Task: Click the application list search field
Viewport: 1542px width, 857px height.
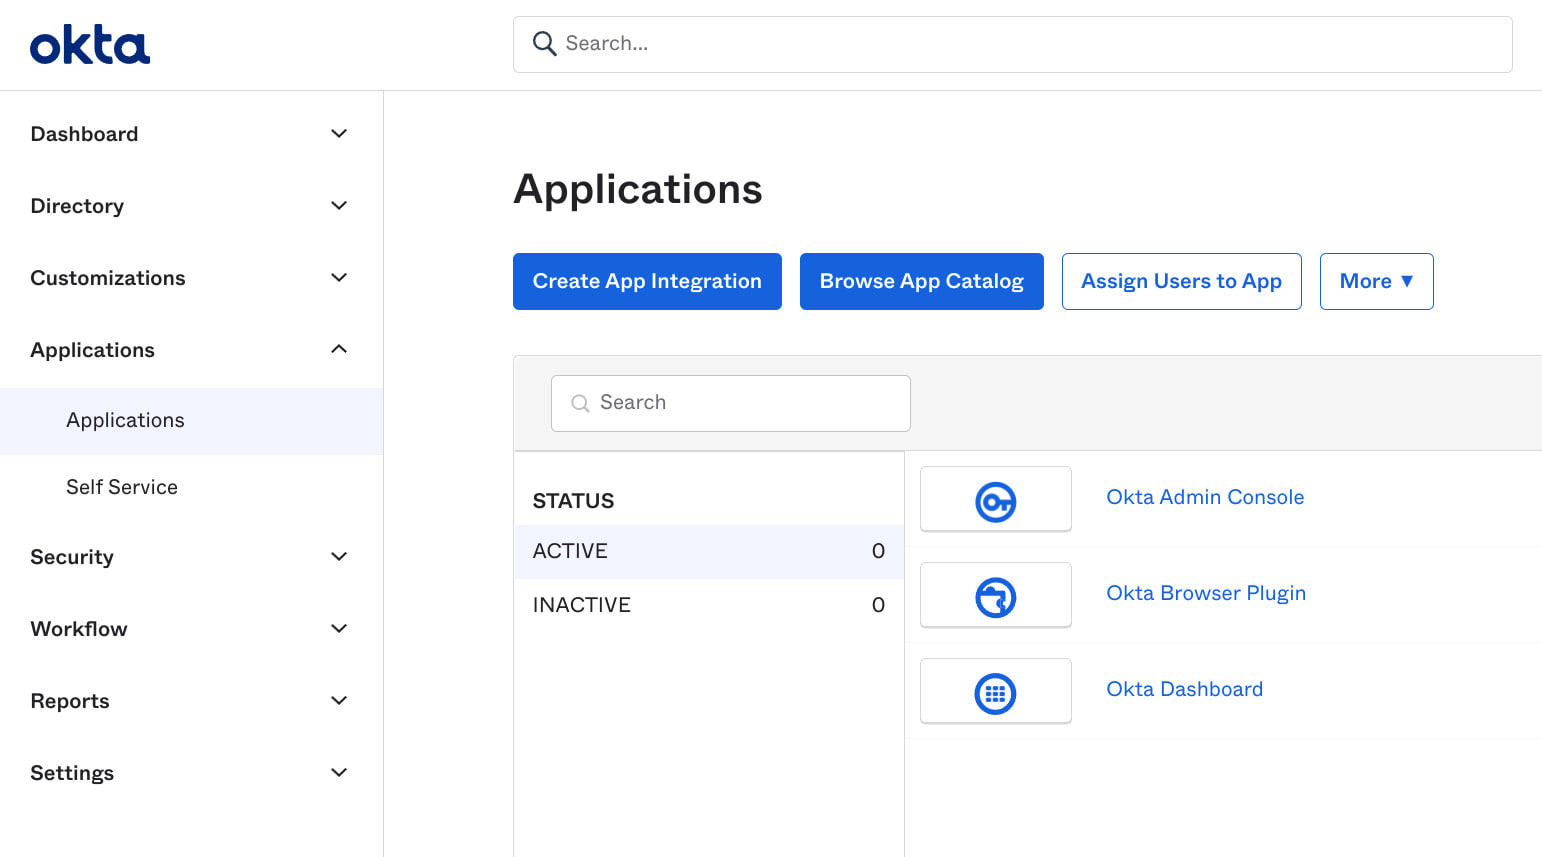Action: click(x=730, y=403)
